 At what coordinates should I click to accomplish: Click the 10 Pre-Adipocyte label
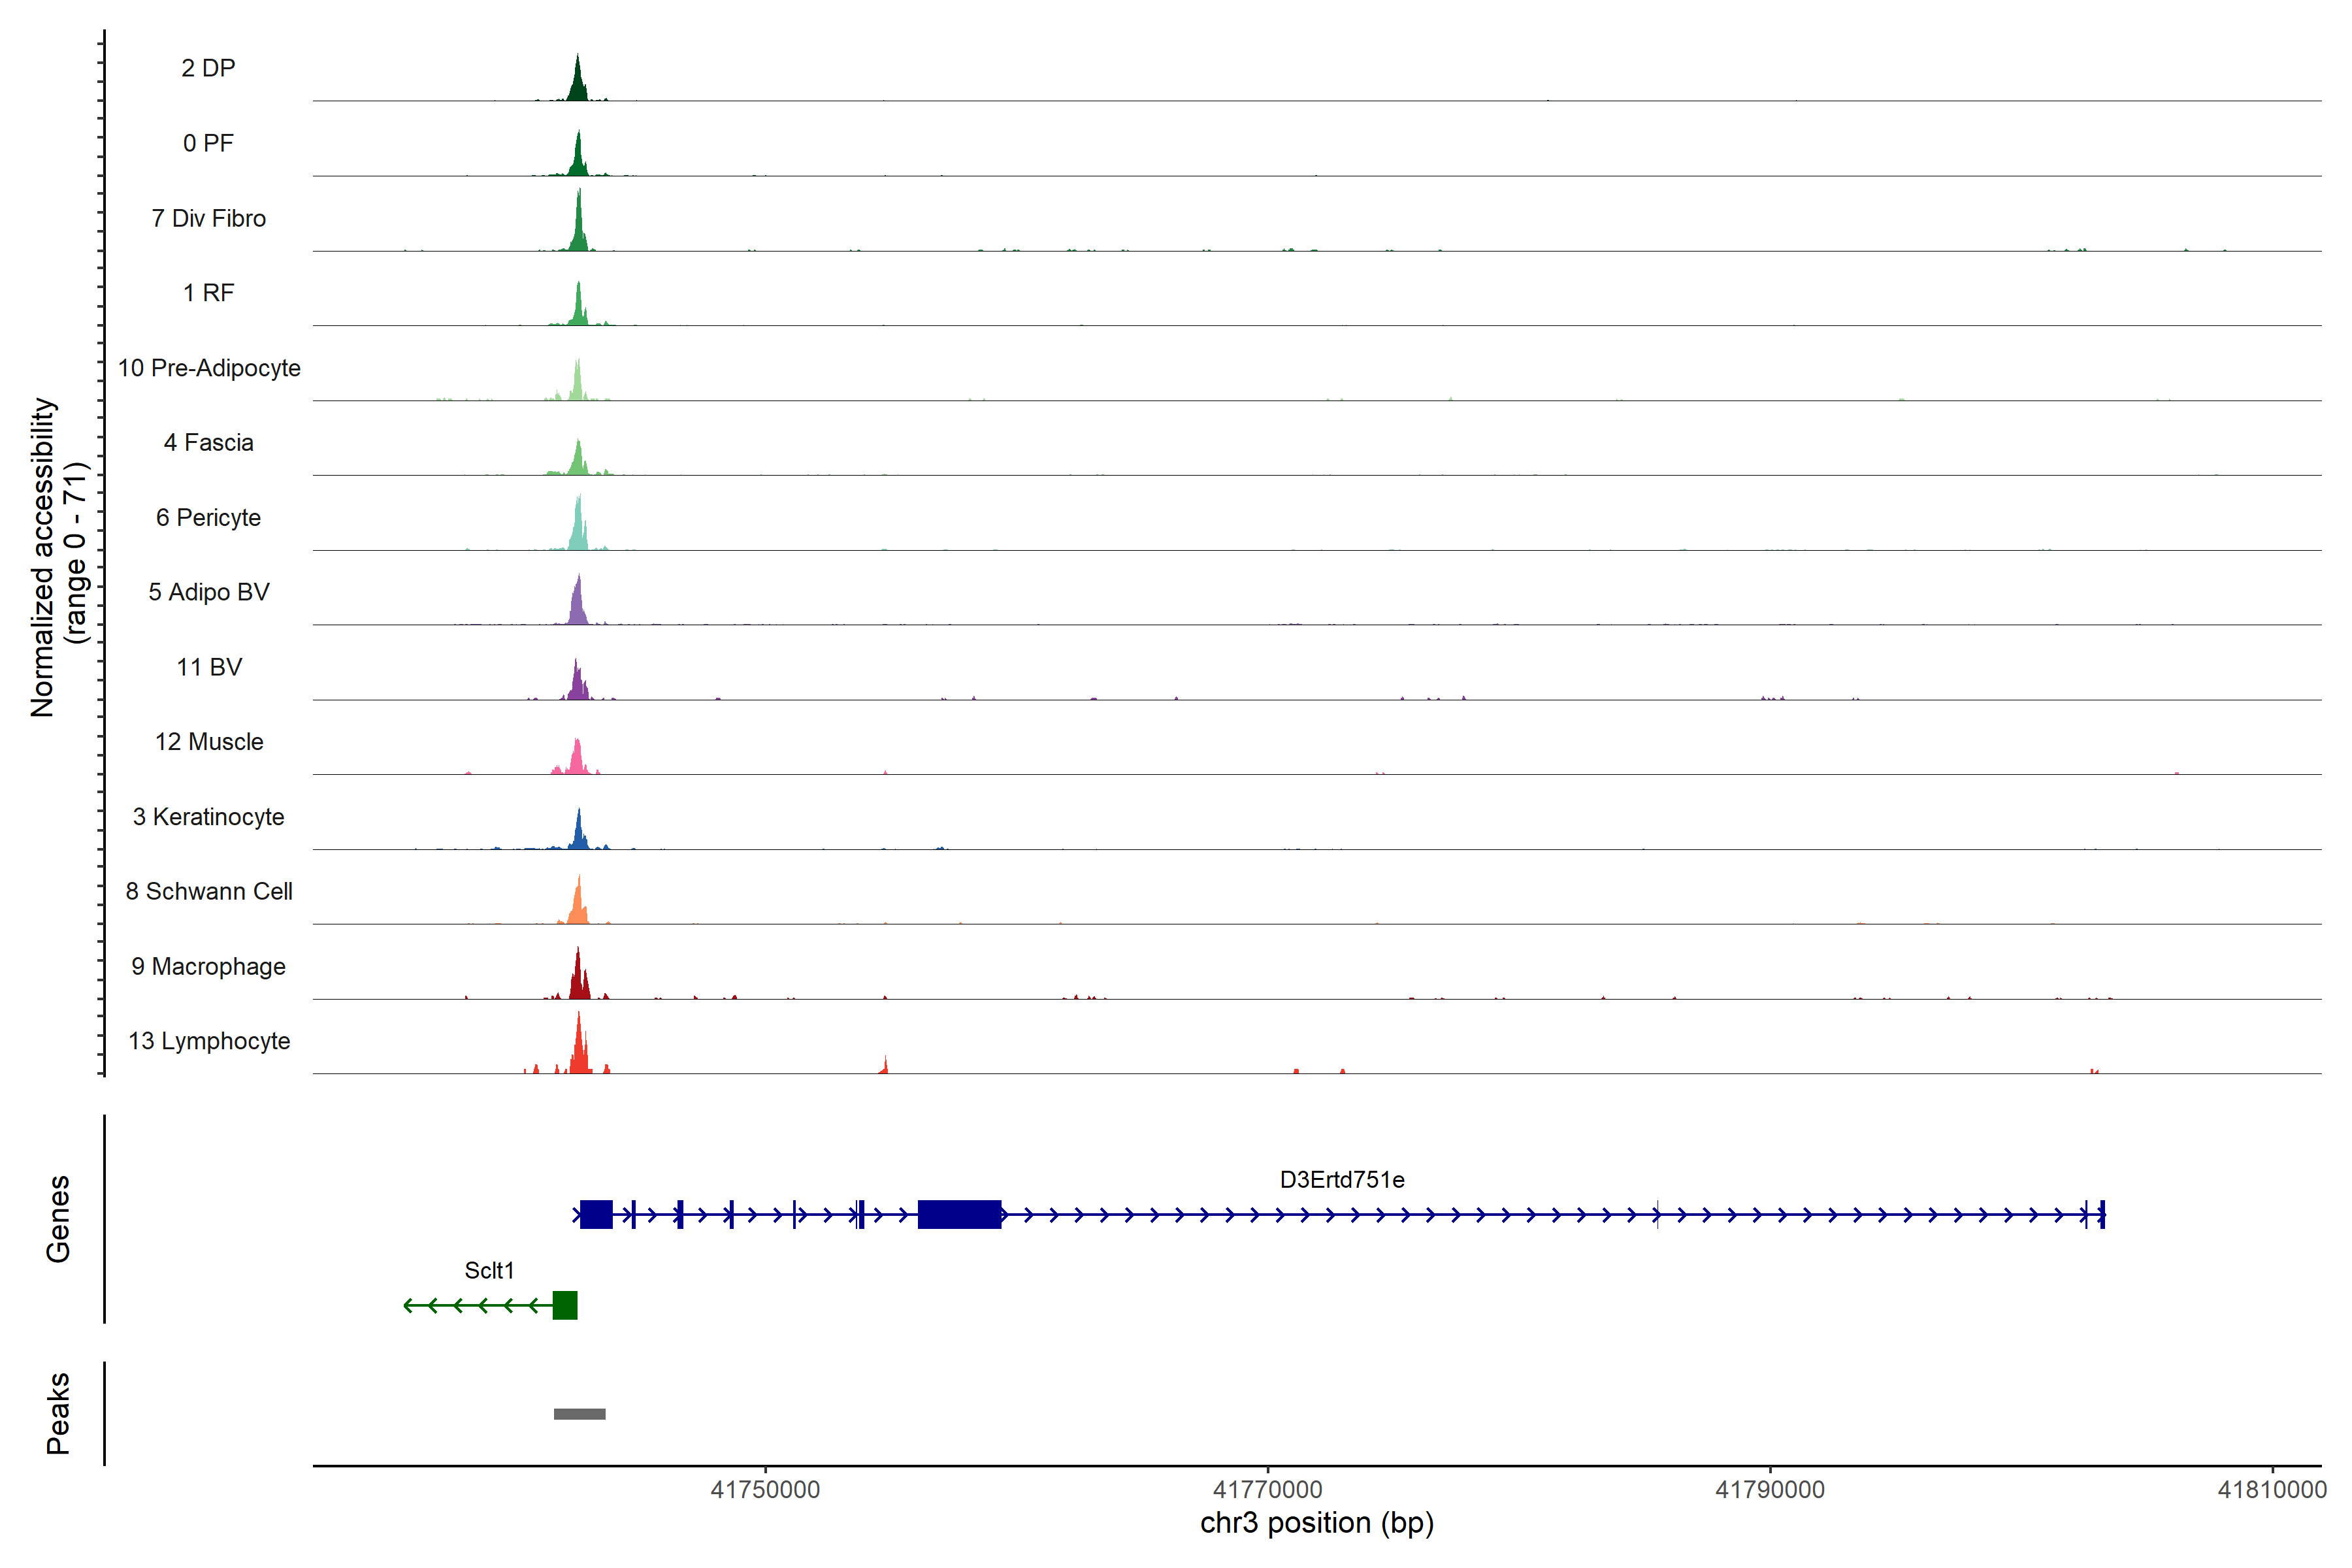coord(208,368)
